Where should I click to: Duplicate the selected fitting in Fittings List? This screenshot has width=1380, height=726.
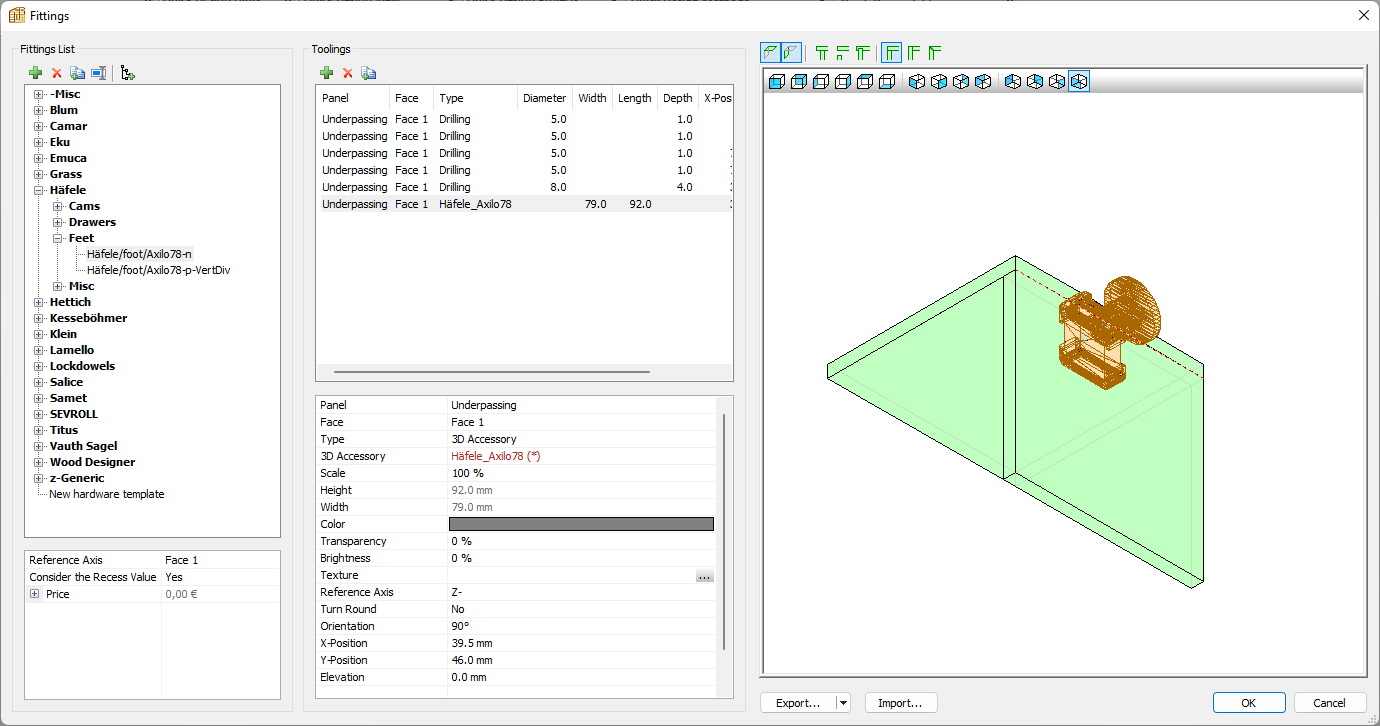(78, 73)
